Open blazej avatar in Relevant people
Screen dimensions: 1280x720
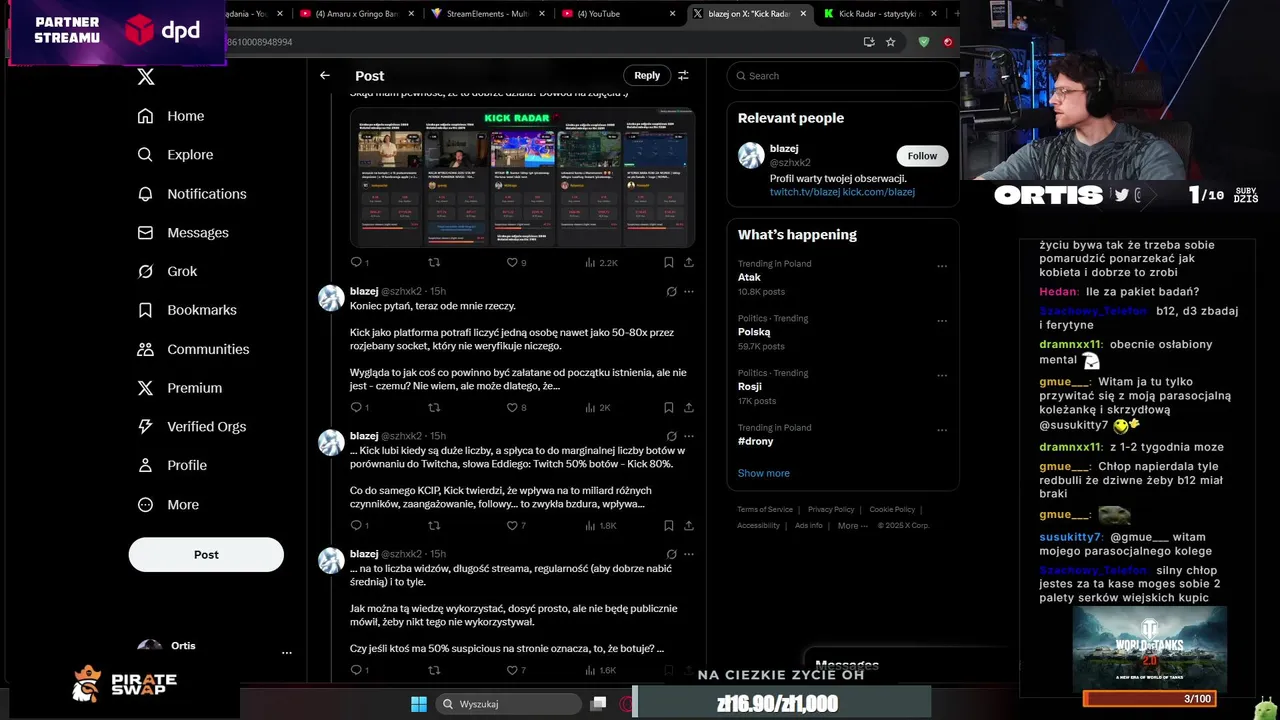click(751, 155)
